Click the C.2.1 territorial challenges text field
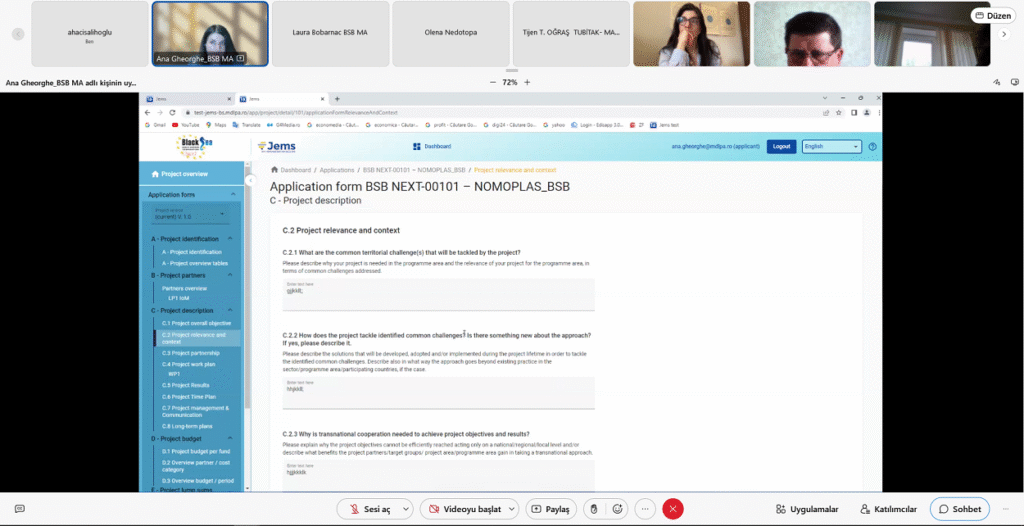 pyautogui.click(x=438, y=294)
